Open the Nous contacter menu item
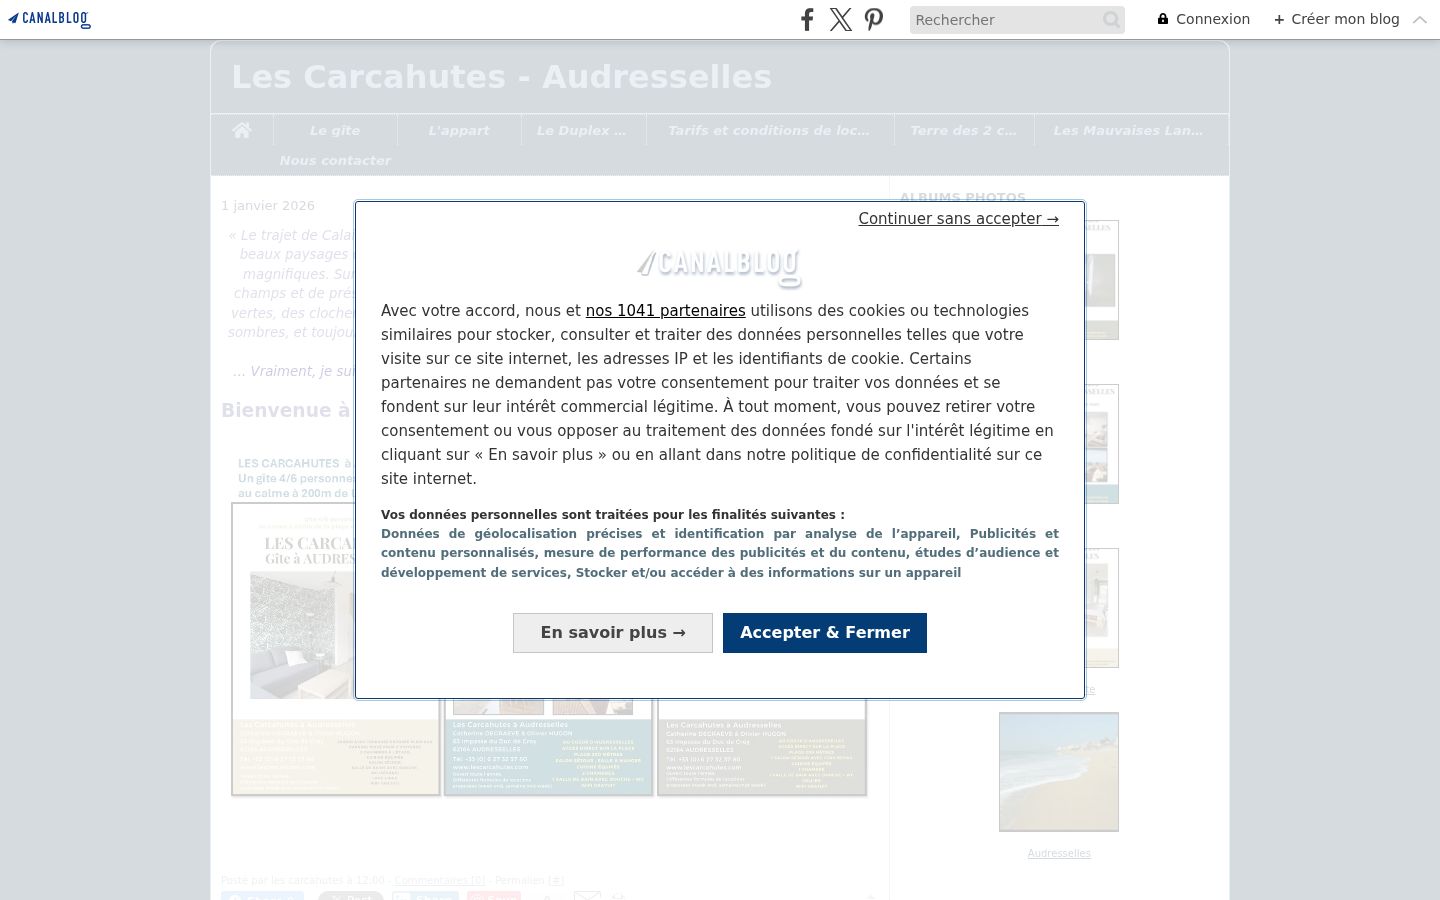The image size is (1440, 900). [x=335, y=160]
